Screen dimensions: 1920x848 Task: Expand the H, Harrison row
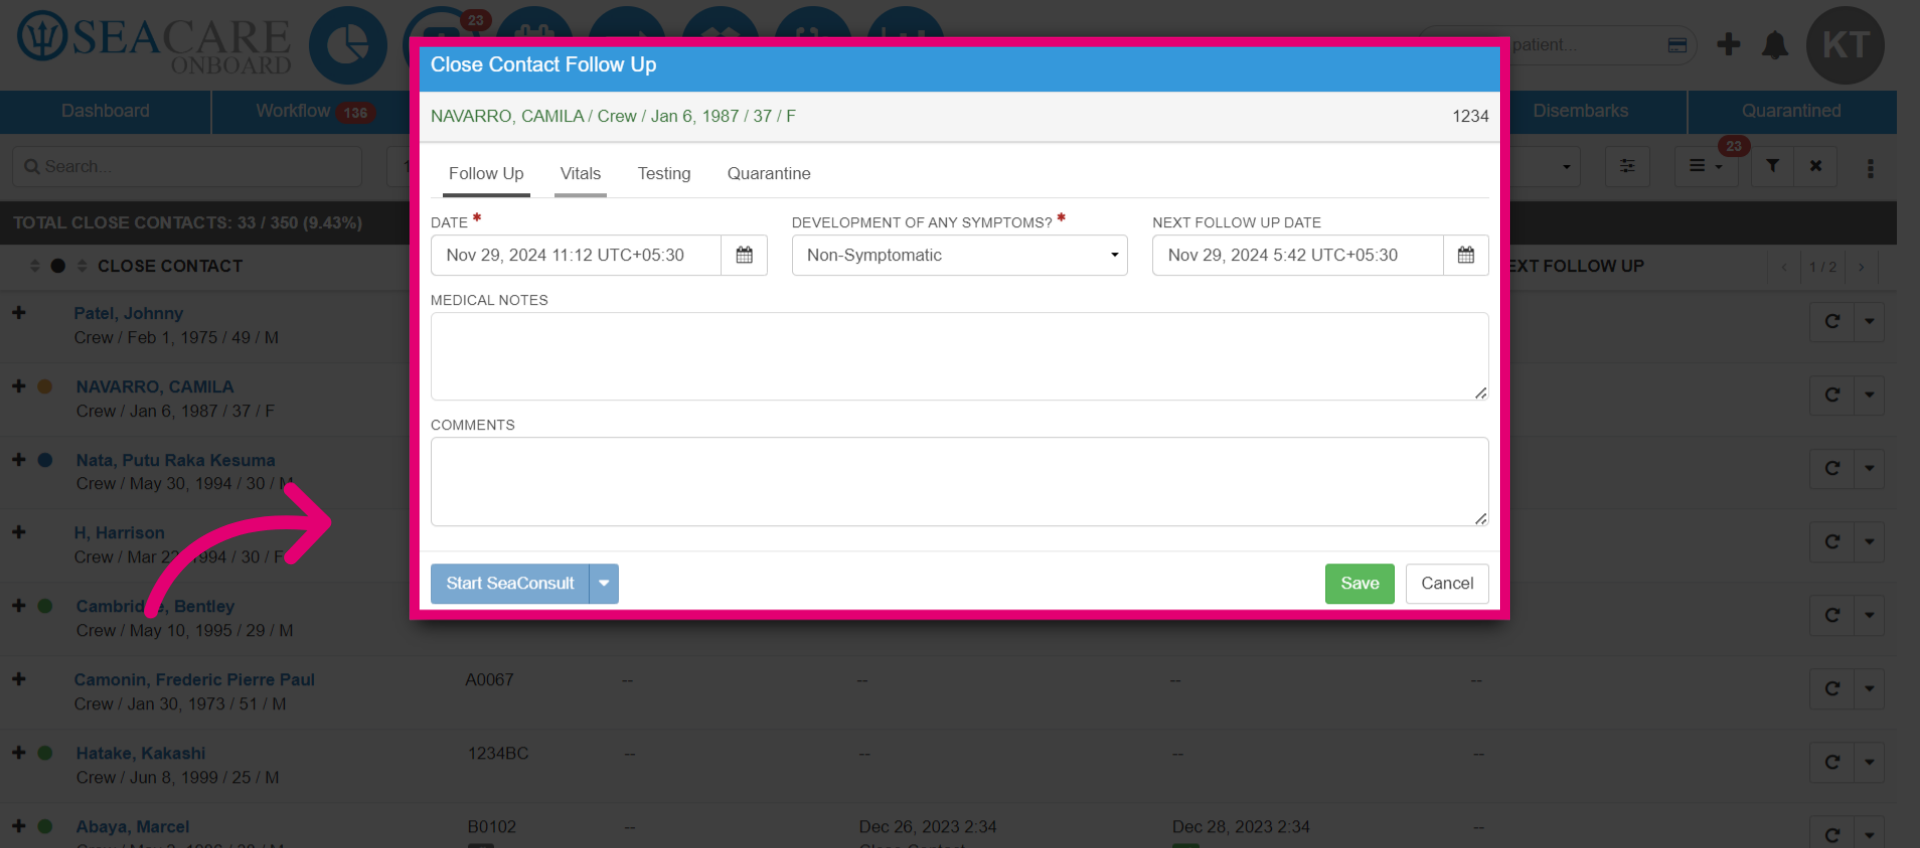19,533
